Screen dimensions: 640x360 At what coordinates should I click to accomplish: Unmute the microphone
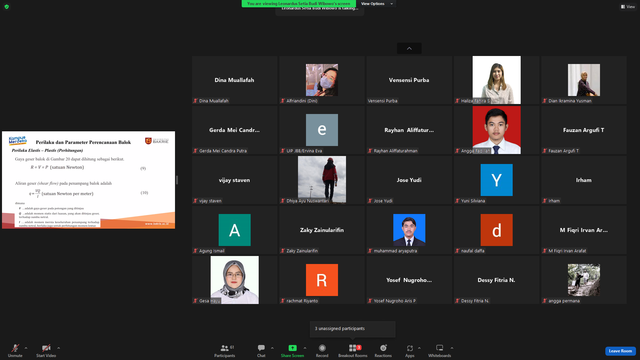pos(15,350)
